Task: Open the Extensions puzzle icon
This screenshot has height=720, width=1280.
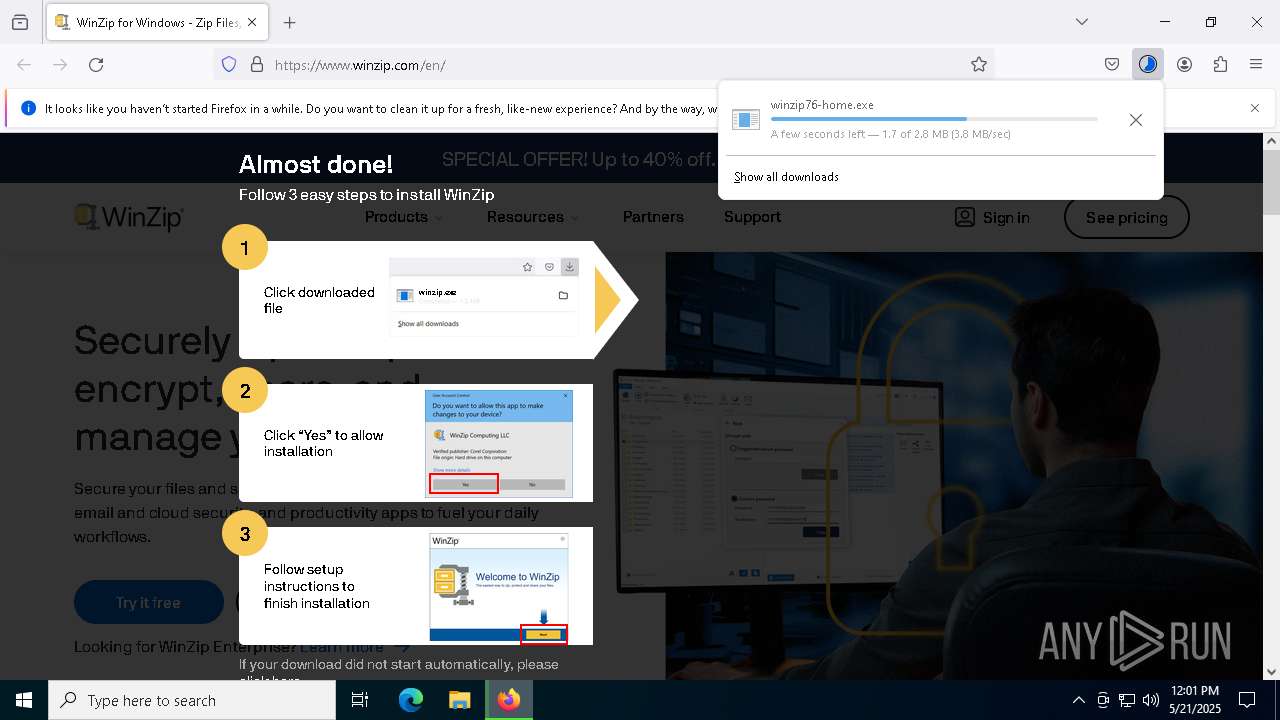Action: 1220,64
